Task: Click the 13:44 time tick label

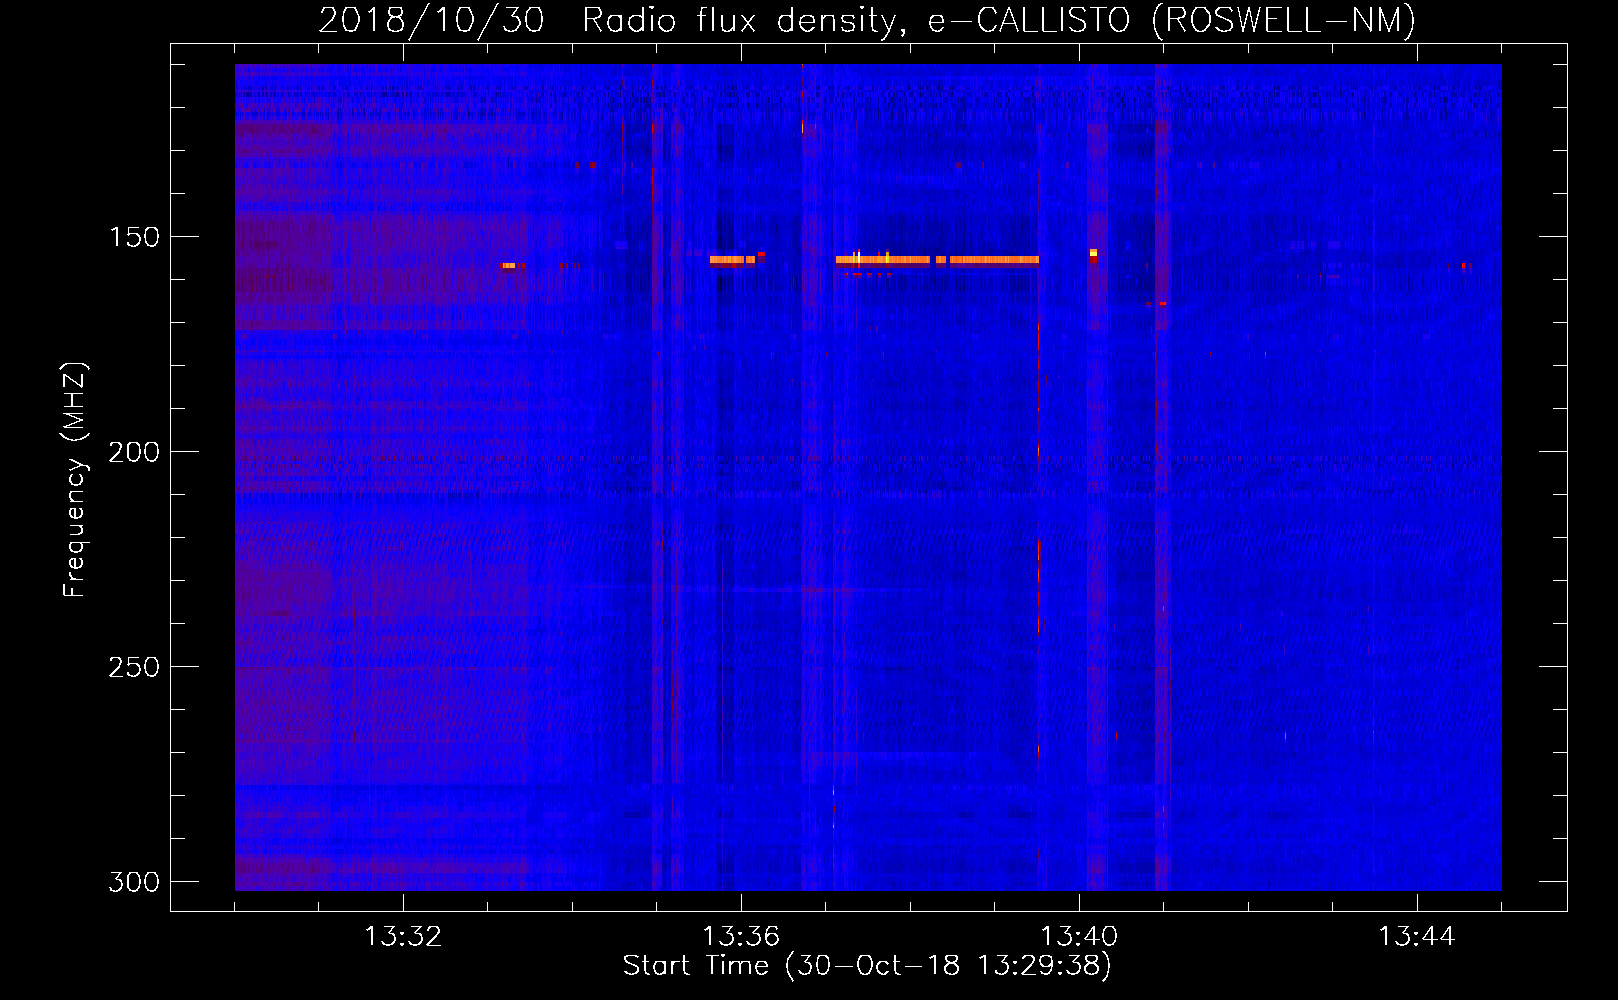Action: (x=1417, y=937)
